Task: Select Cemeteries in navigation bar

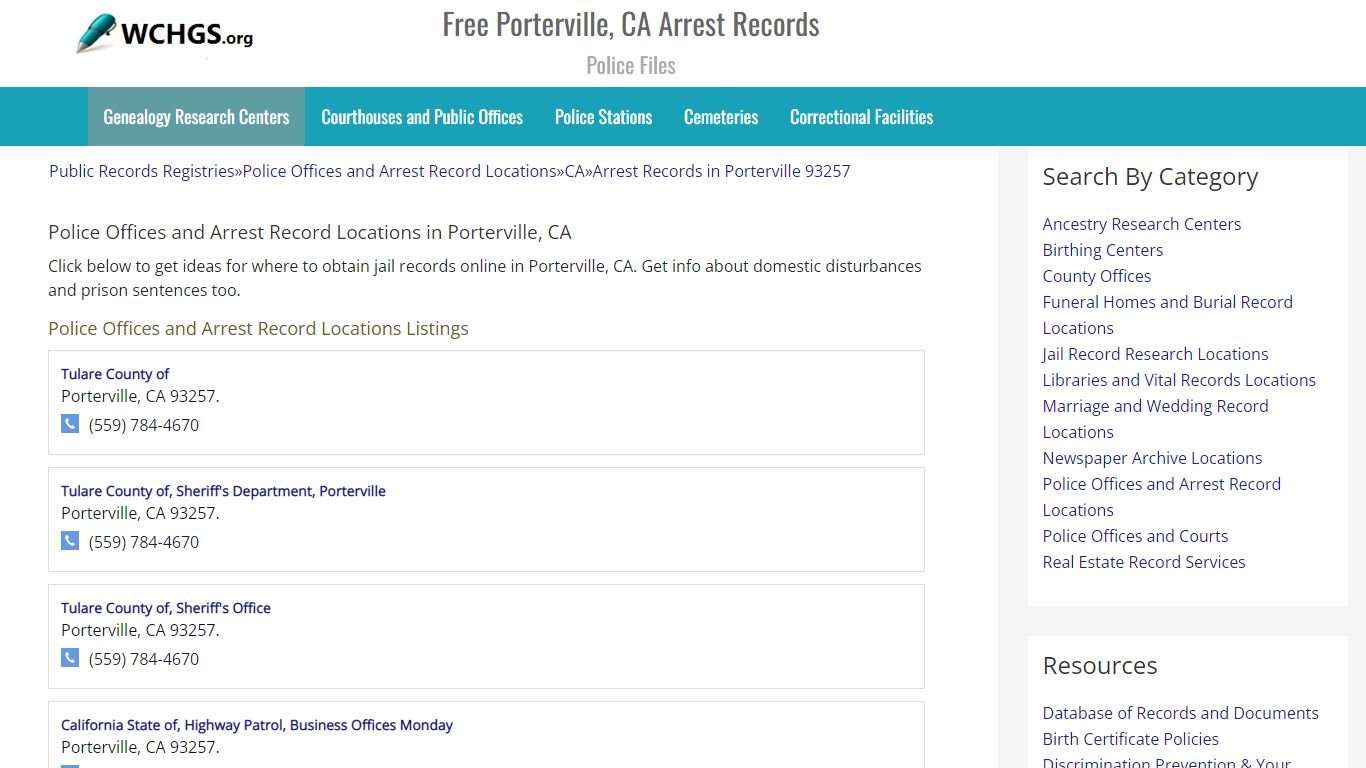Action: [721, 117]
